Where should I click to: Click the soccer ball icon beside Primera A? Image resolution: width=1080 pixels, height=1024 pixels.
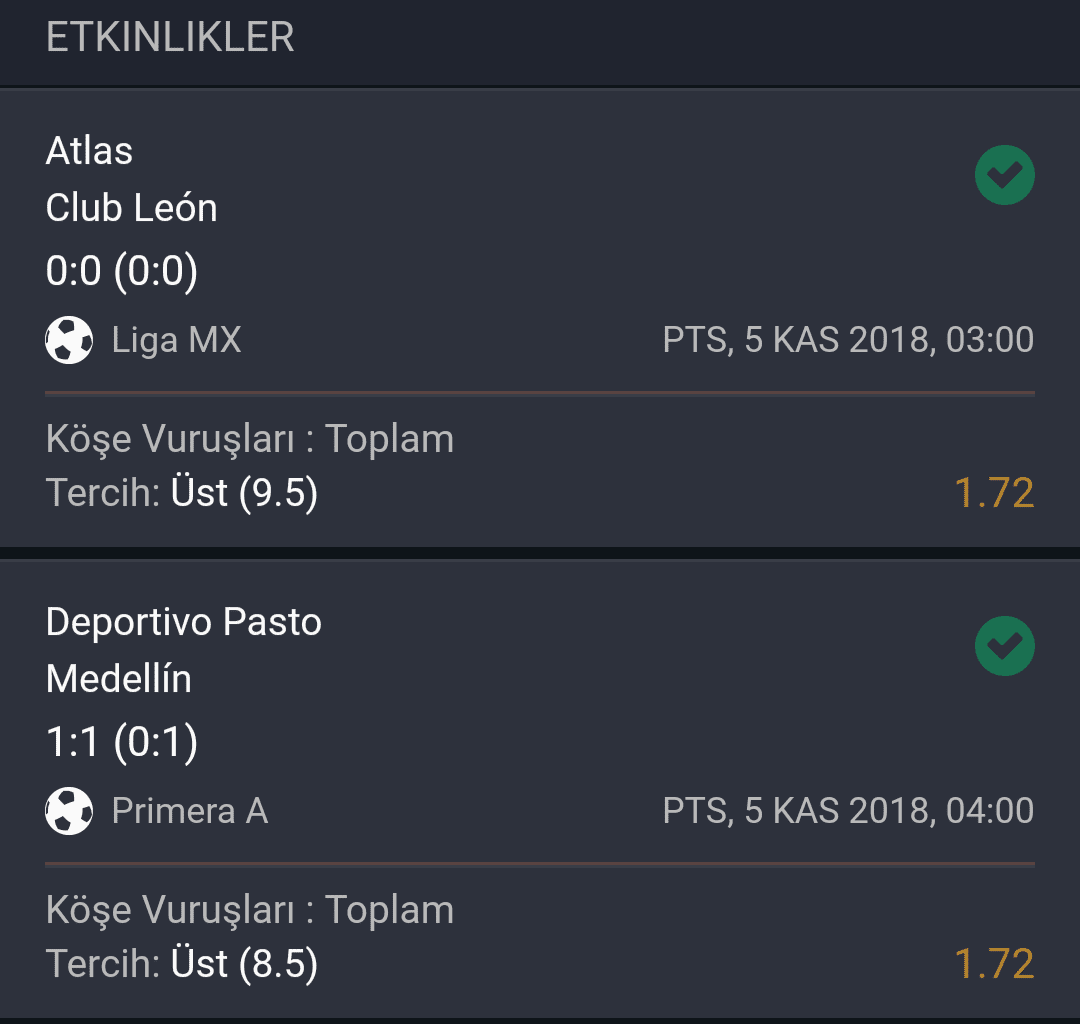click(69, 811)
